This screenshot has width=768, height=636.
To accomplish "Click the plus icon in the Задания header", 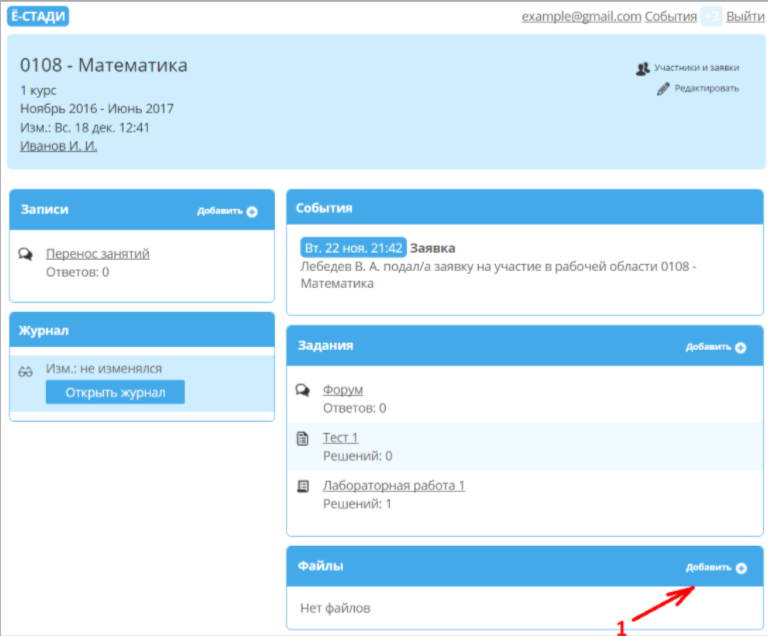I will (x=741, y=348).
